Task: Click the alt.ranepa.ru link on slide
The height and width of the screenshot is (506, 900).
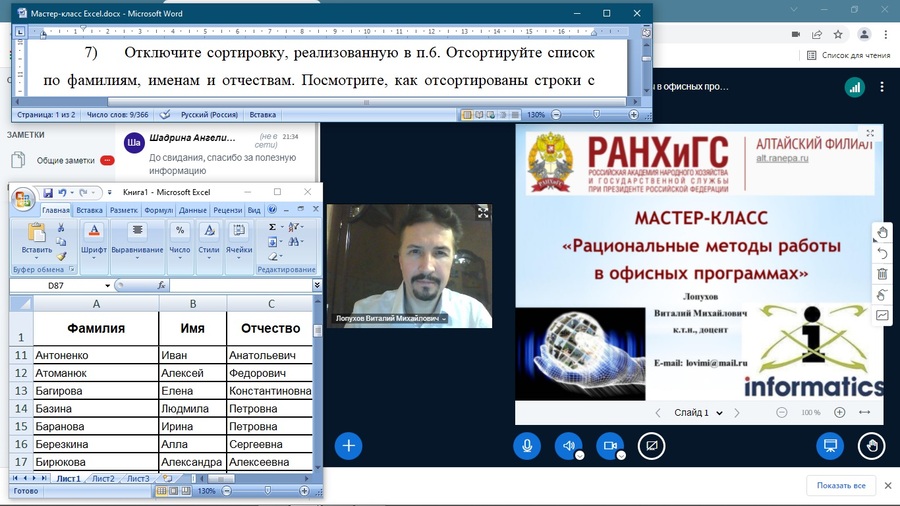Action: [782, 158]
